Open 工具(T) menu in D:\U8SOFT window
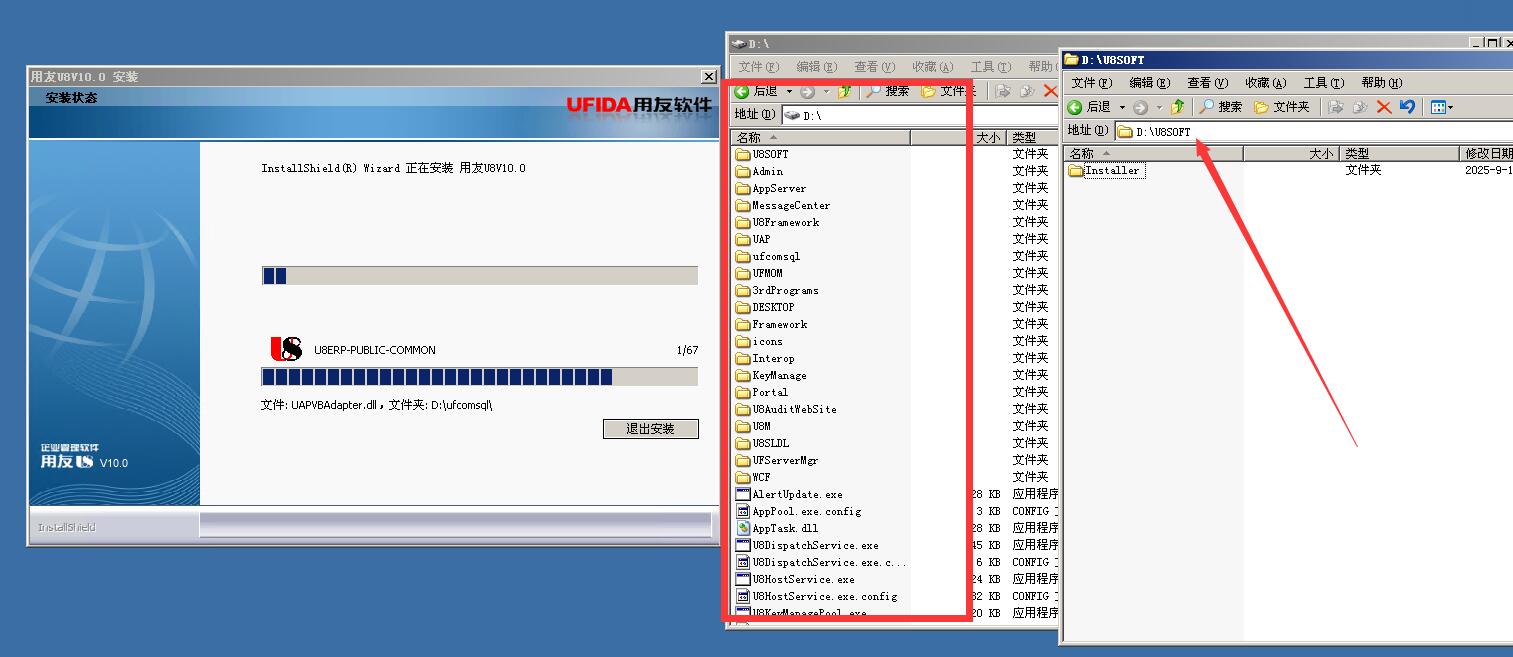 click(1324, 83)
